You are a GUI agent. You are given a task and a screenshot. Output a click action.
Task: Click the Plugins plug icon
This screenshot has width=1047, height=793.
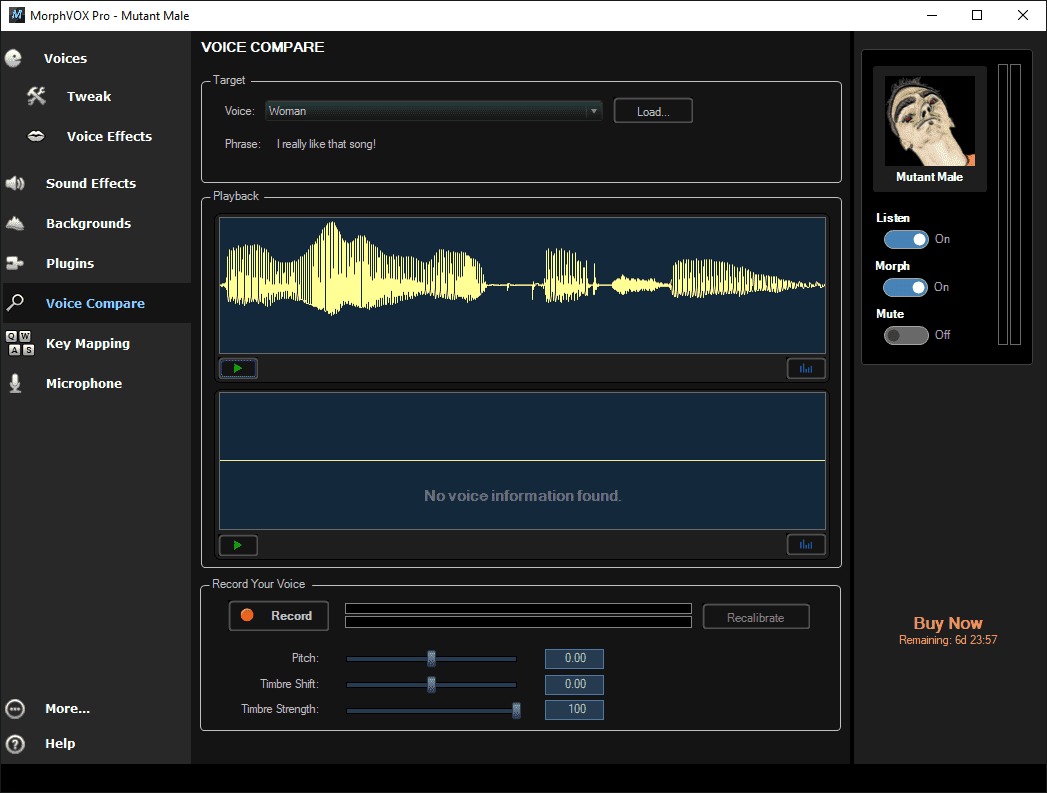tap(15, 264)
